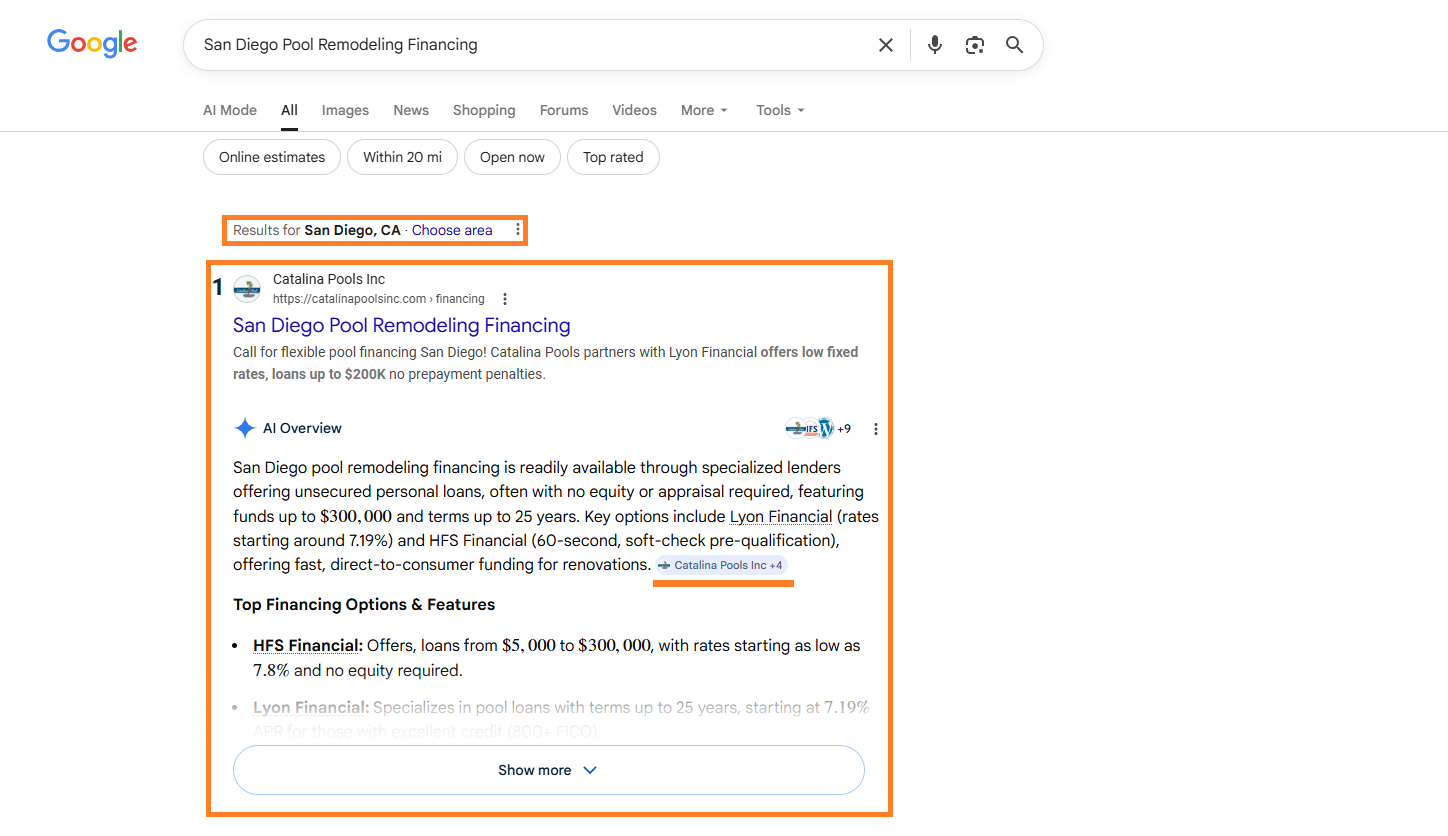Apply the Top rated filter chip
Viewport: 1448px width, 836px height.
coord(613,157)
